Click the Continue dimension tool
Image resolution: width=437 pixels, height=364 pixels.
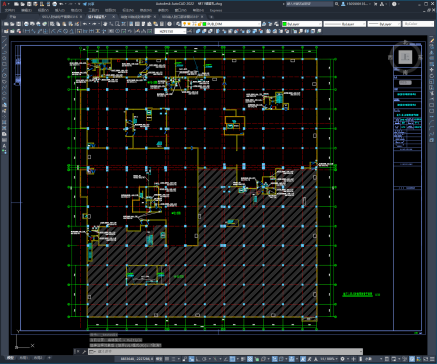[x=91, y=31]
